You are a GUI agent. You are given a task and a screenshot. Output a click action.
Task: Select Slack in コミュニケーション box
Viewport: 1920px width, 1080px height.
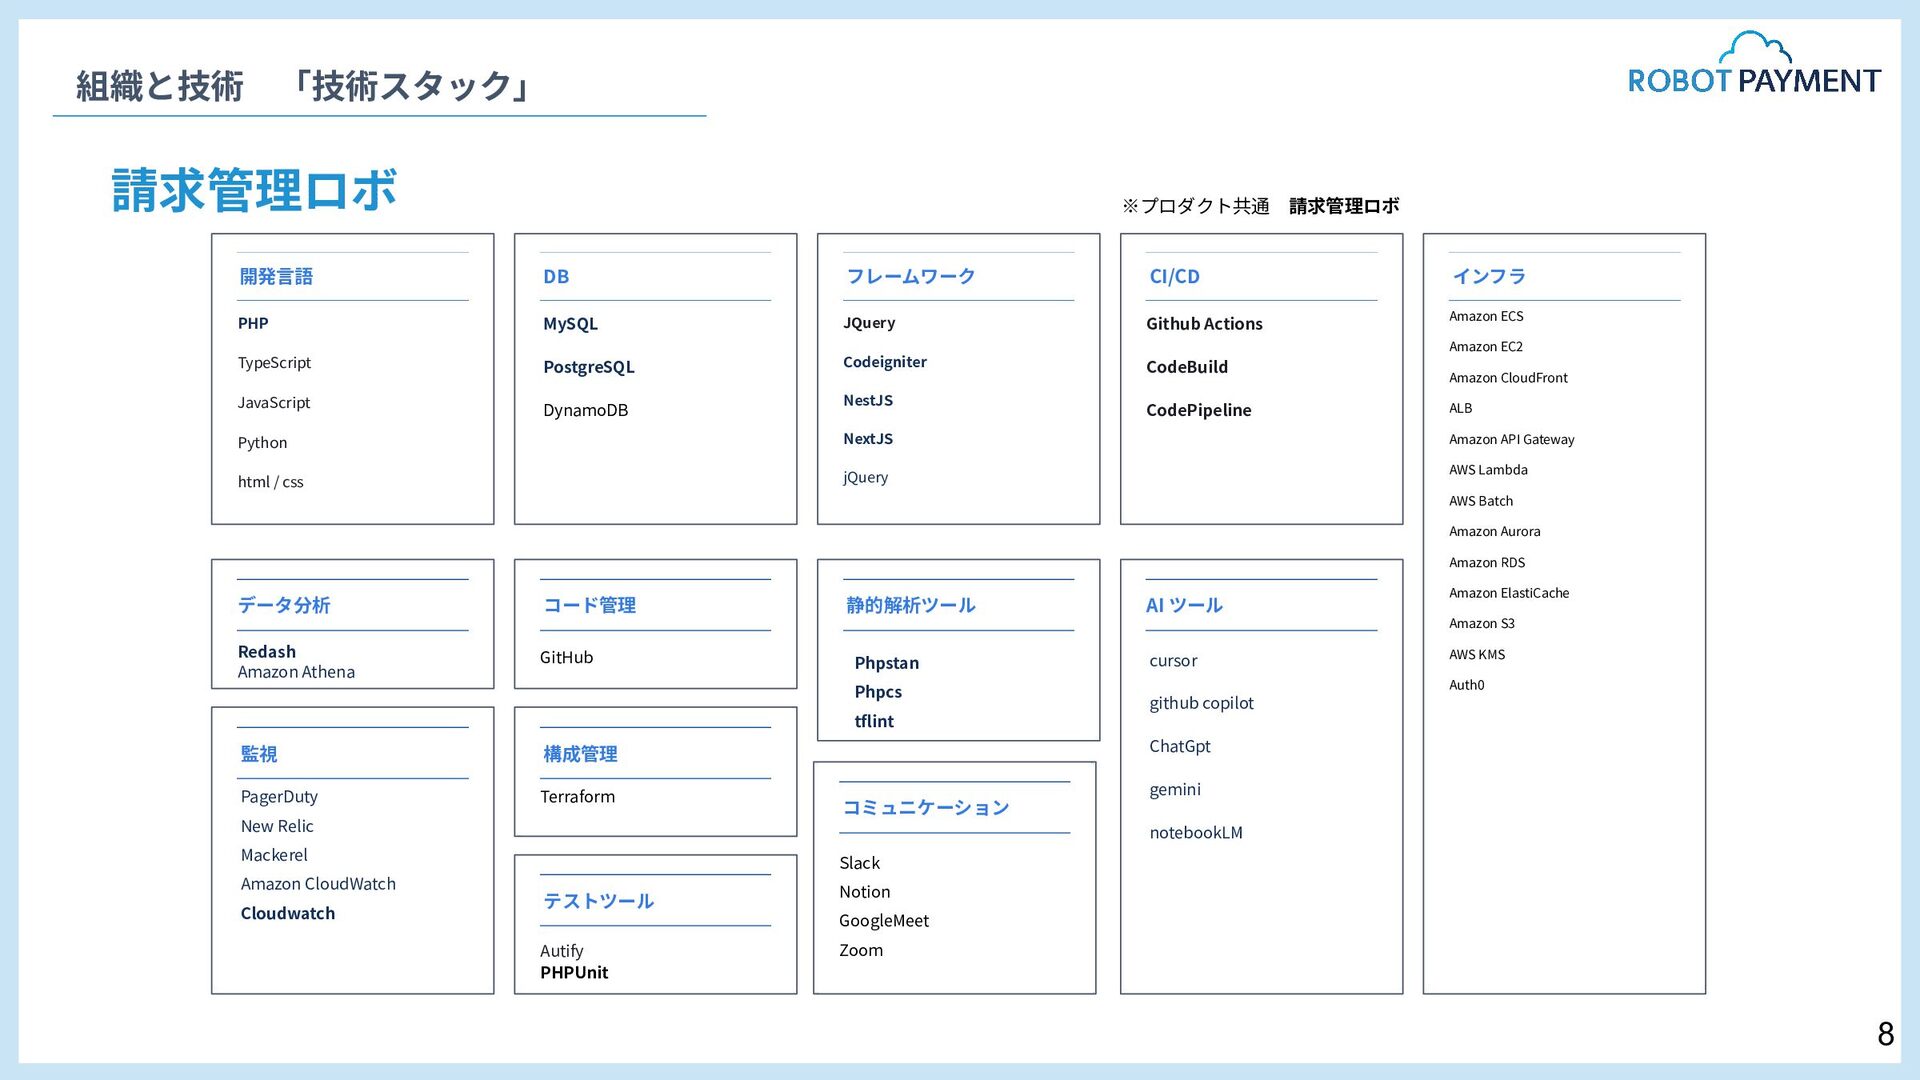[x=859, y=863]
